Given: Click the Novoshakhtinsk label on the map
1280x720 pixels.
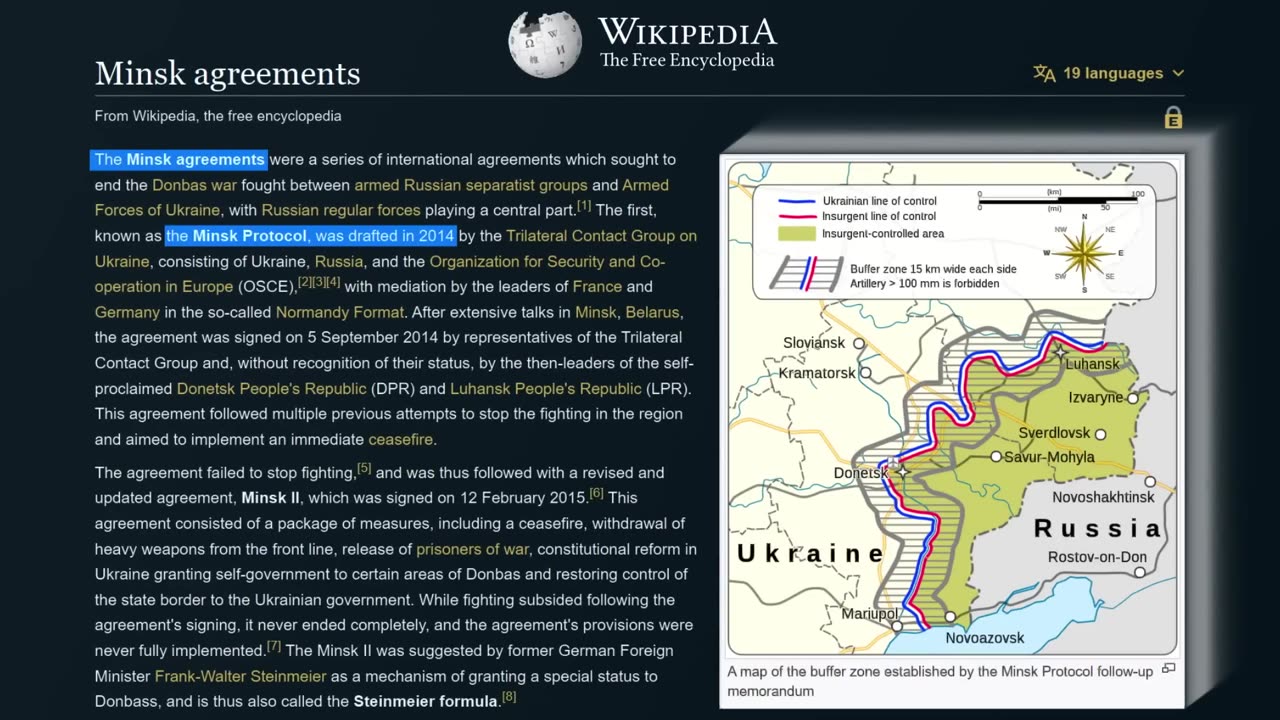Looking at the screenshot, I should [1103, 497].
